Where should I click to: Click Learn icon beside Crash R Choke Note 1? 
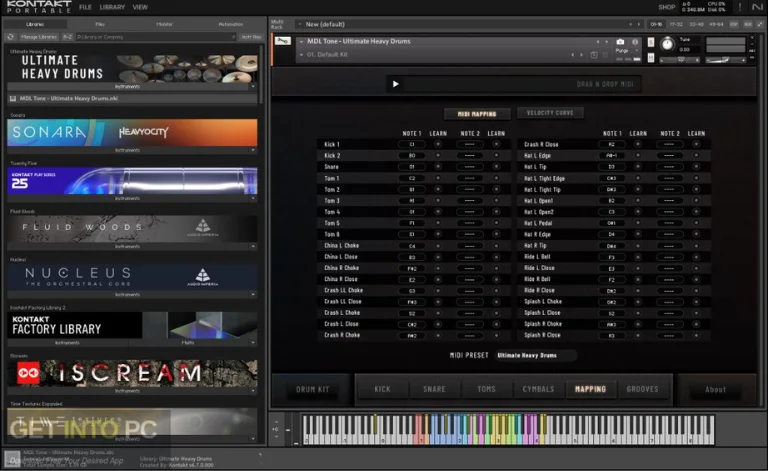[x=438, y=335]
